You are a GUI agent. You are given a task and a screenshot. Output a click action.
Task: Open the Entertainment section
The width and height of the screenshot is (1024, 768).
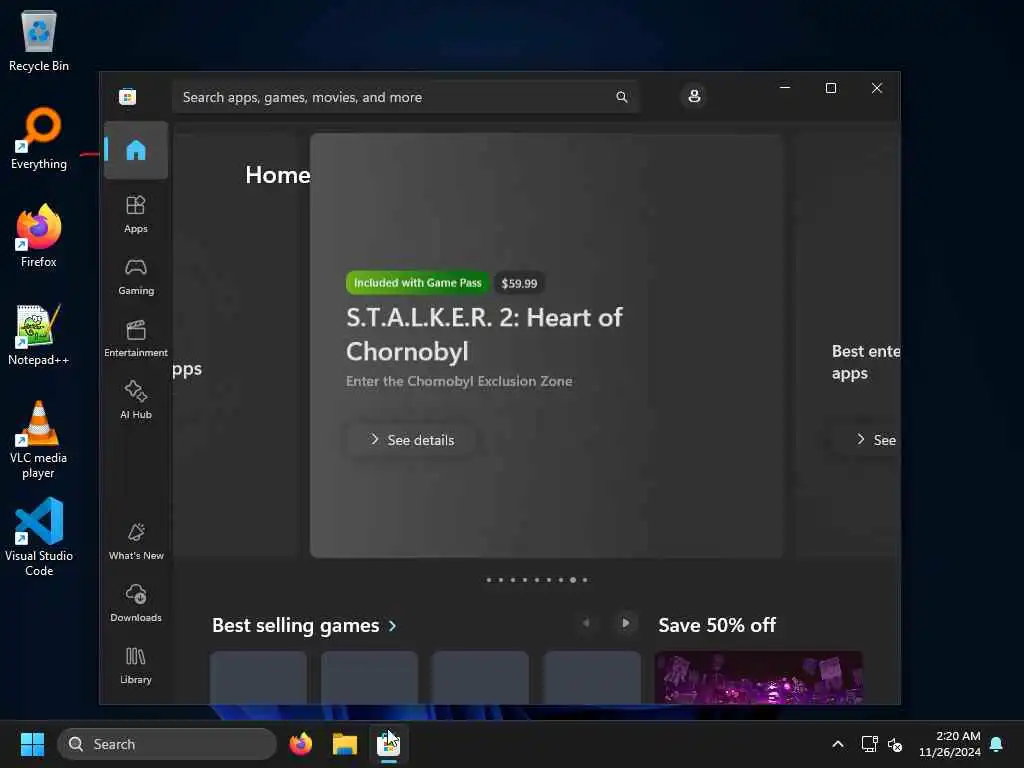136,338
